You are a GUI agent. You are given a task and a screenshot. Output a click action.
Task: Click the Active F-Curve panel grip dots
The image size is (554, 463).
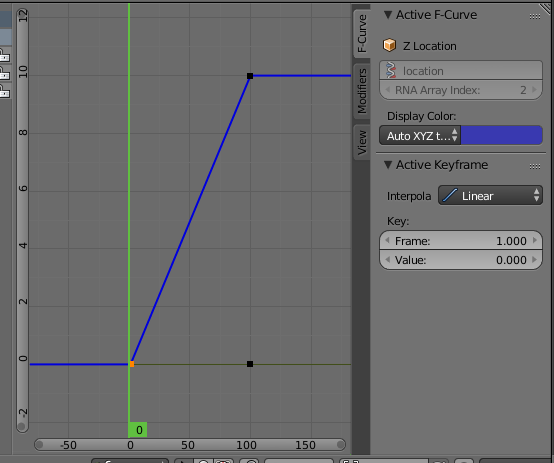(x=535, y=17)
